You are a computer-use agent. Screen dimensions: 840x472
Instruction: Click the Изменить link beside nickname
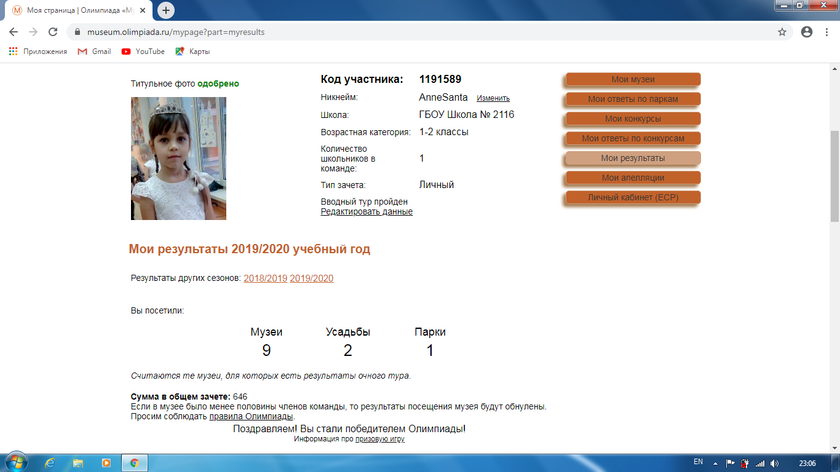[493, 99]
